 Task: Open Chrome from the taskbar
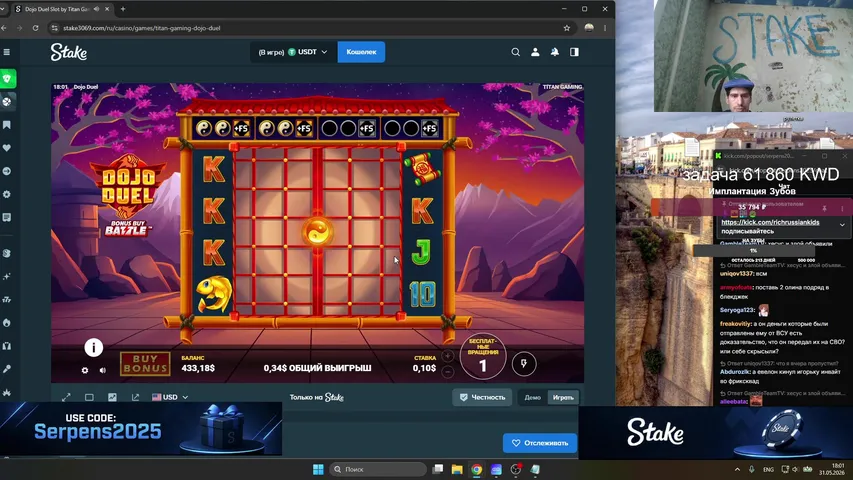tap(477, 469)
